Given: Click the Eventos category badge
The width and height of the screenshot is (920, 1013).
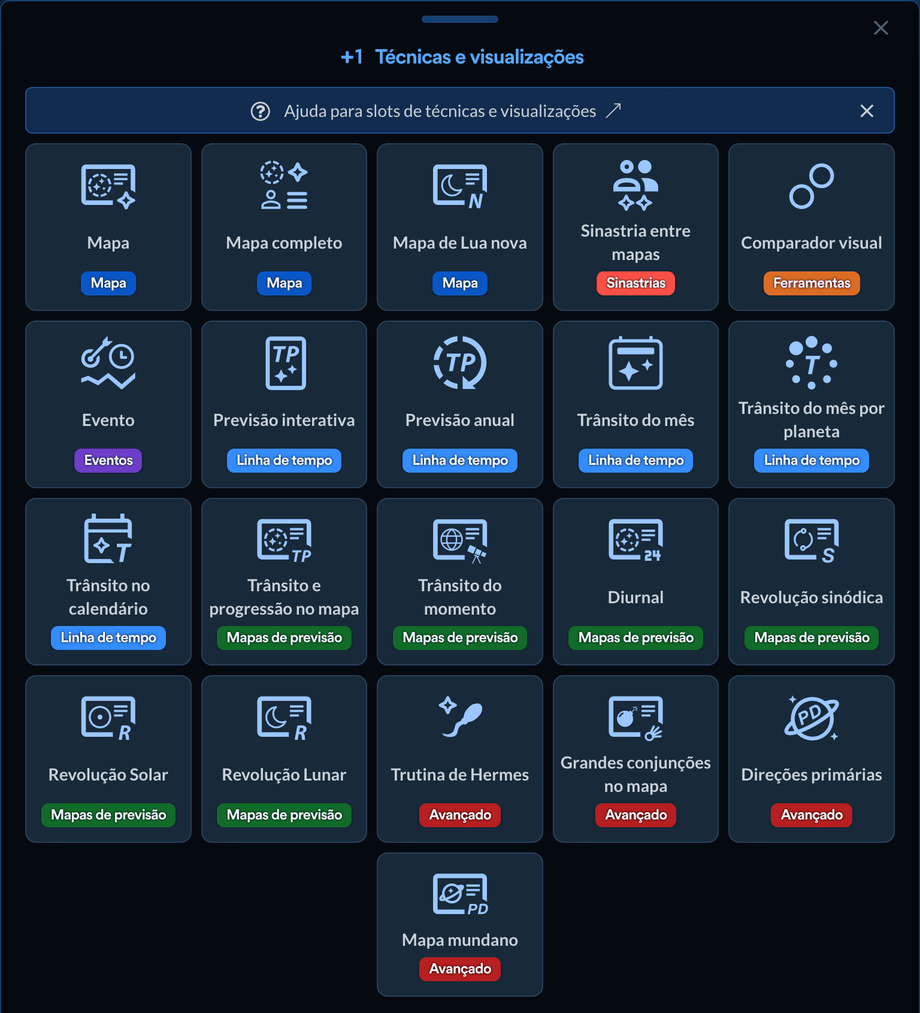Looking at the screenshot, I should (x=108, y=461).
